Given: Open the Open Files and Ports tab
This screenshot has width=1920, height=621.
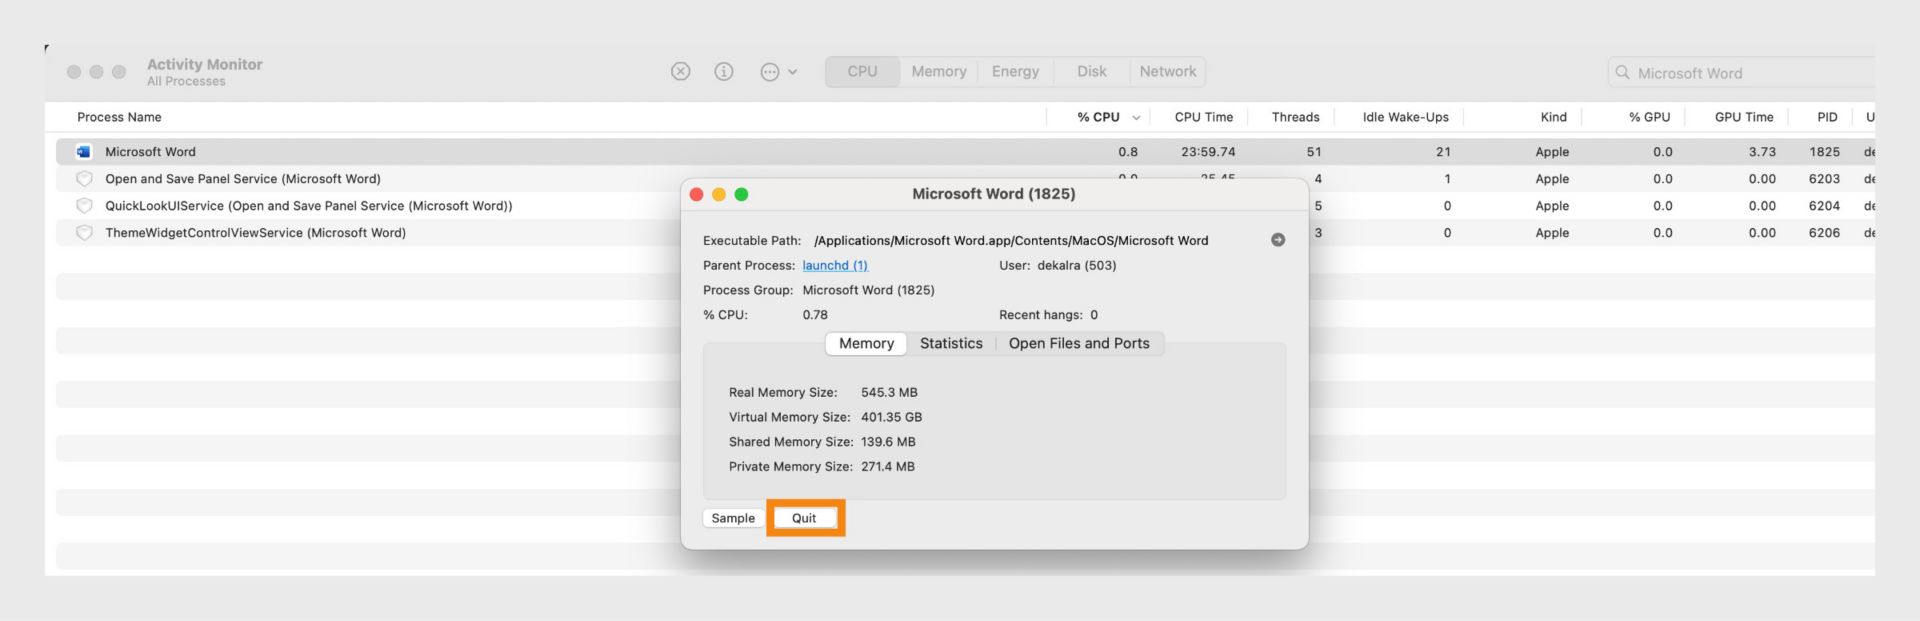Looking at the screenshot, I should [x=1079, y=343].
